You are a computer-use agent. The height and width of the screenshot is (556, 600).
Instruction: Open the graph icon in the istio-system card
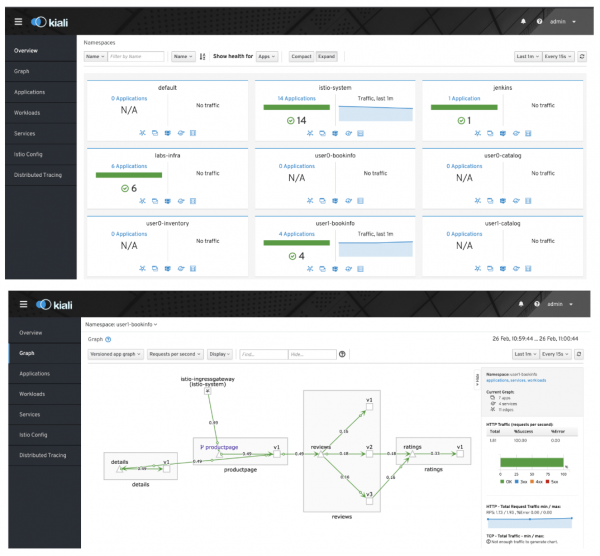click(x=311, y=132)
